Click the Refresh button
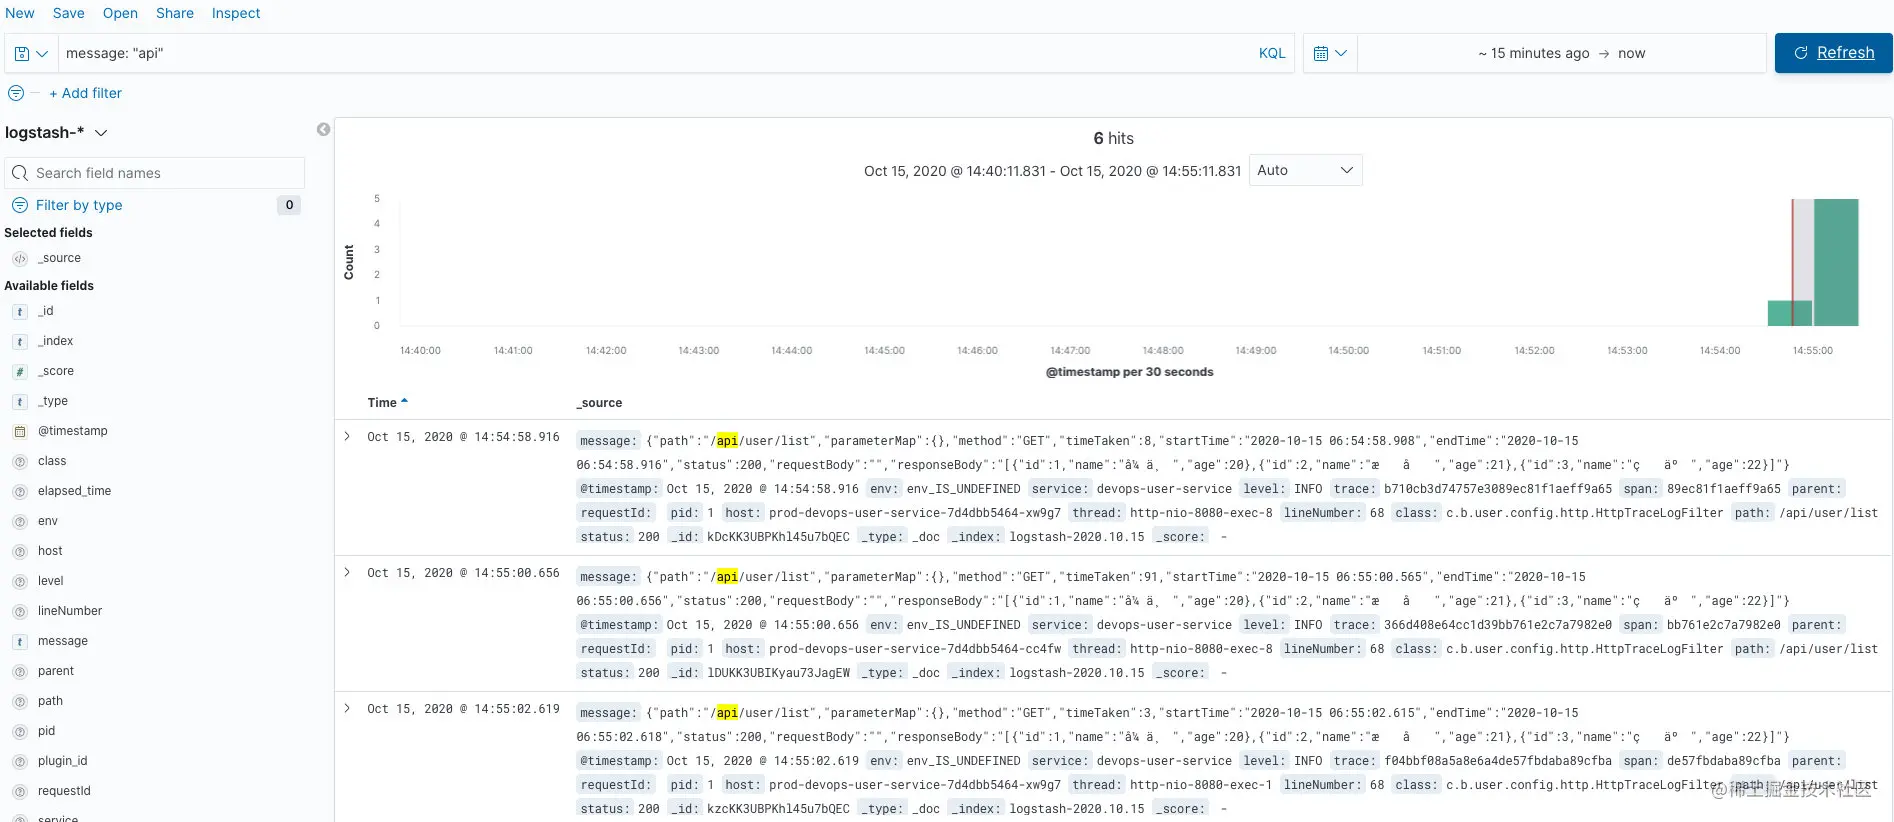 click(1833, 53)
